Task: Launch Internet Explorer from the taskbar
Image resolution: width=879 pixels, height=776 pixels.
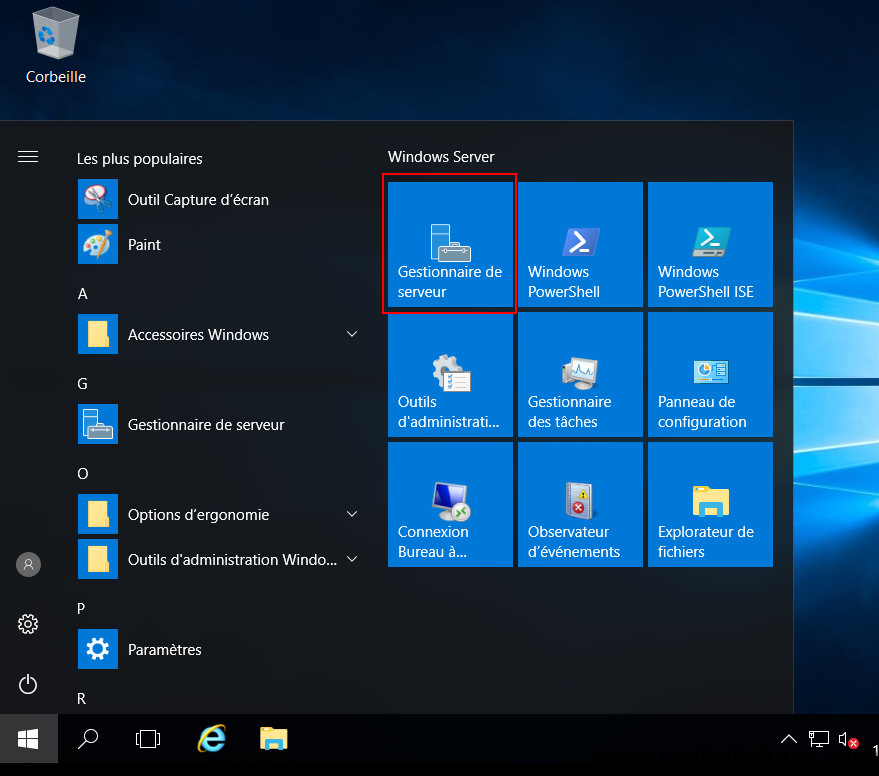Action: pyautogui.click(x=211, y=738)
